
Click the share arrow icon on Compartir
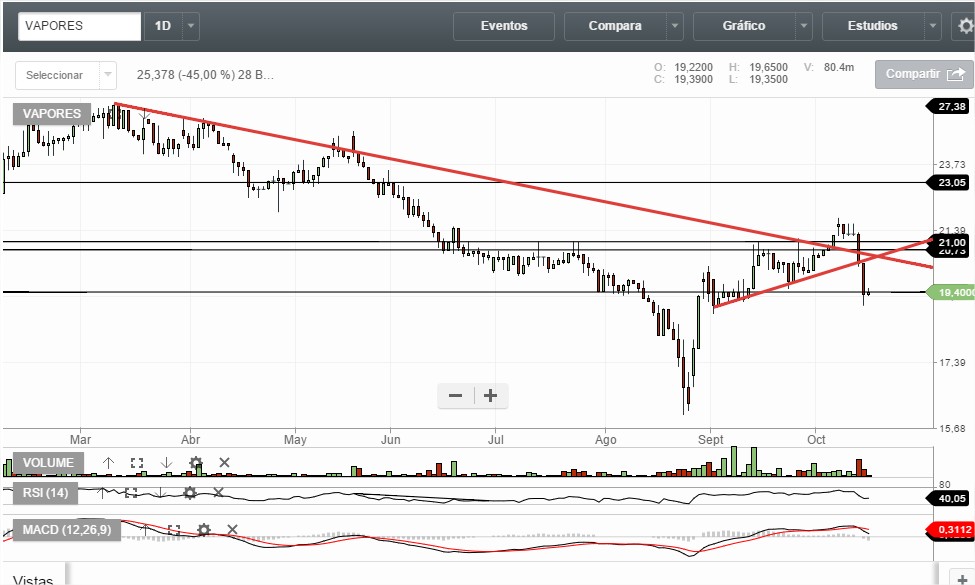[x=956, y=75]
